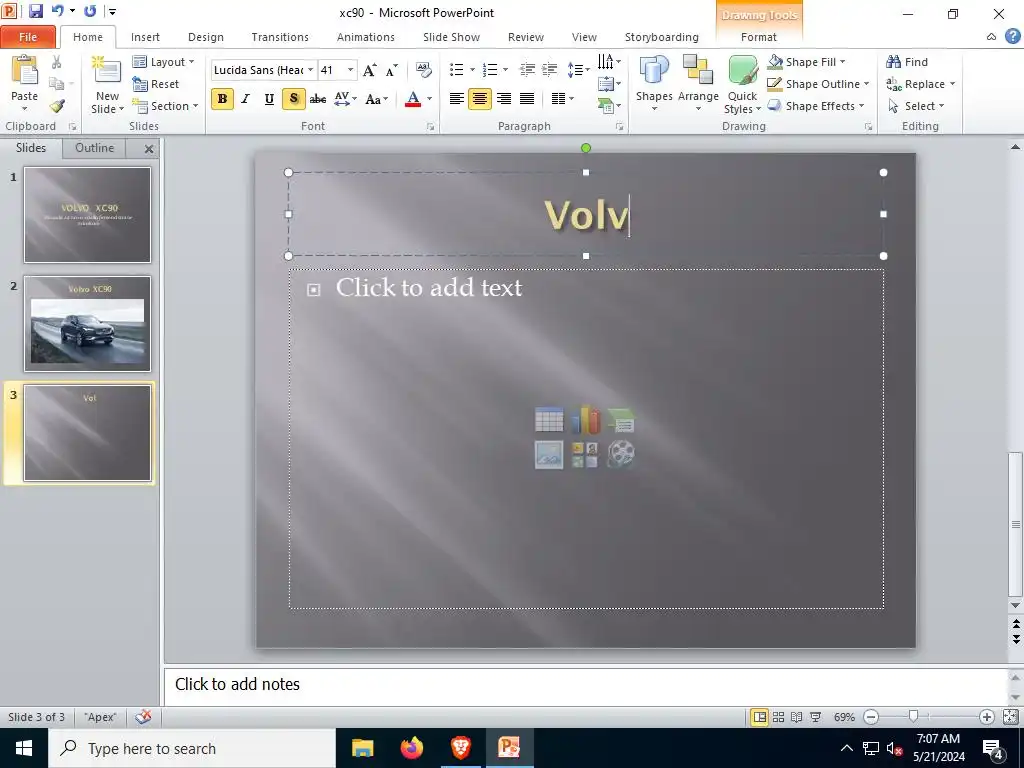Click the Decrease List Level icon

pos(527,70)
